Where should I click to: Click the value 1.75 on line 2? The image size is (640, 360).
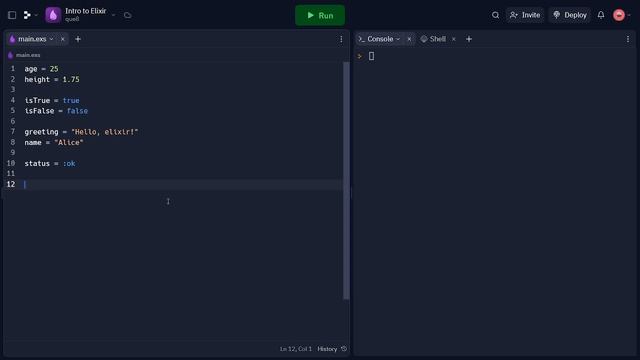tap(71, 80)
